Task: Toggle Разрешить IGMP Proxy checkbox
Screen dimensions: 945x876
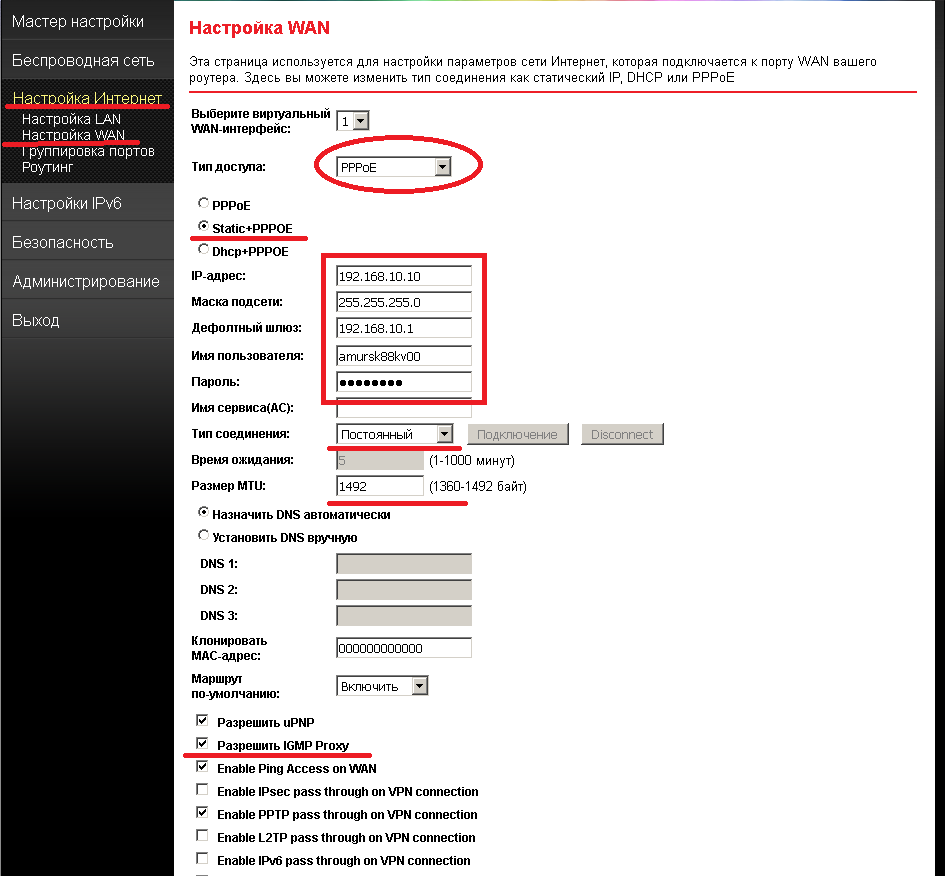Action: (x=203, y=745)
